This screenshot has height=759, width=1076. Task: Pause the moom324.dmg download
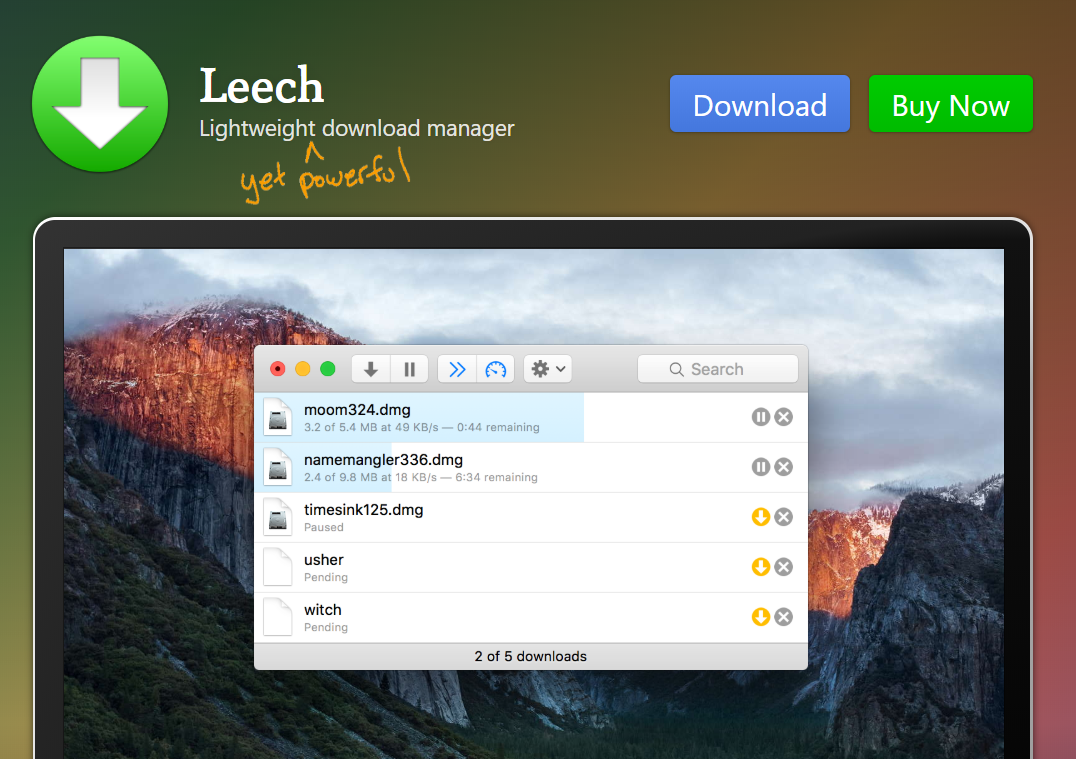[760, 417]
